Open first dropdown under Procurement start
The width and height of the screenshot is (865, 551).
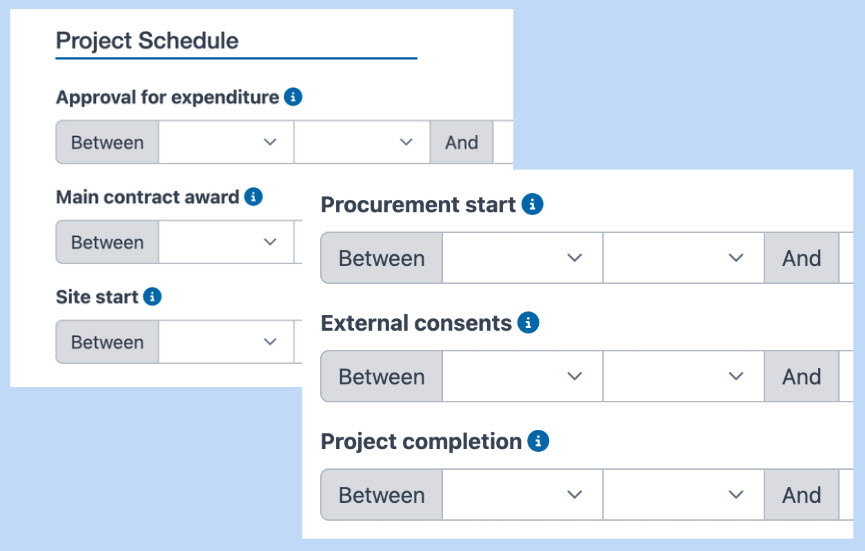[x=522, y=259]
